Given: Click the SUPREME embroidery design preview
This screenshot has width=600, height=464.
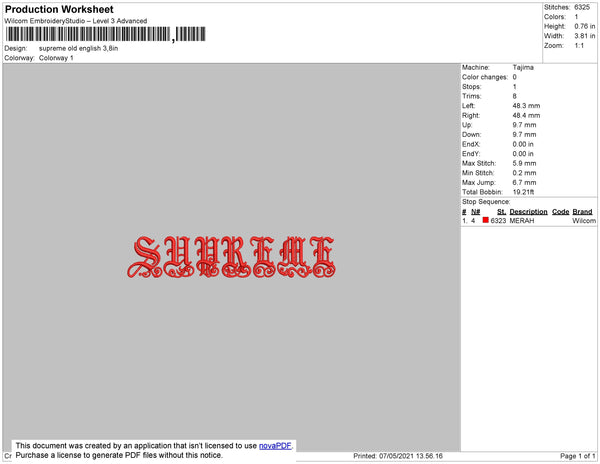Looking at the screenshot, I should [x=231, y=257].
